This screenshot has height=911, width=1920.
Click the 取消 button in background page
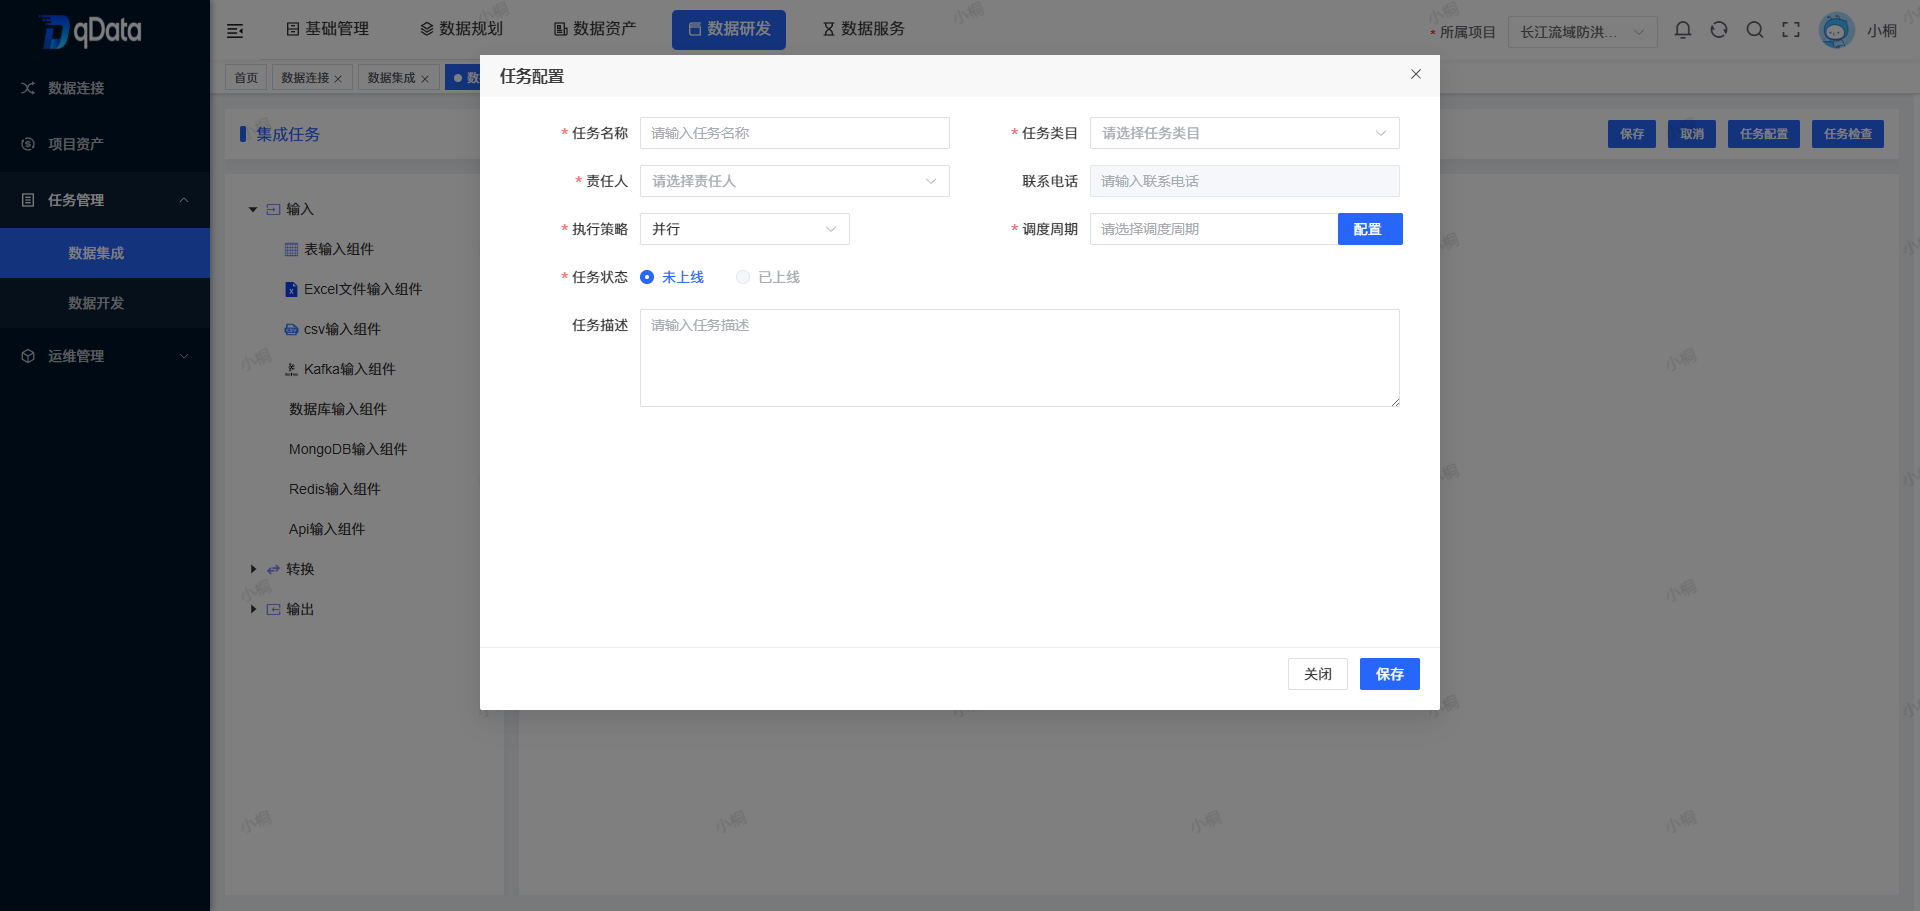(1692, 134)
